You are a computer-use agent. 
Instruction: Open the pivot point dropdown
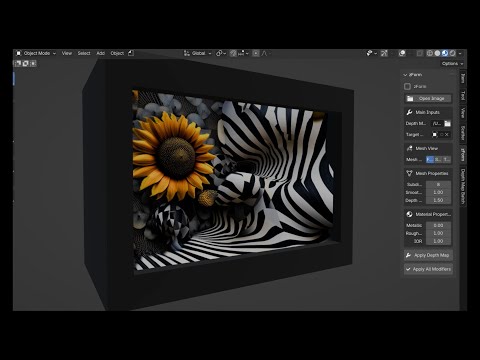click(x=220, y=53)
